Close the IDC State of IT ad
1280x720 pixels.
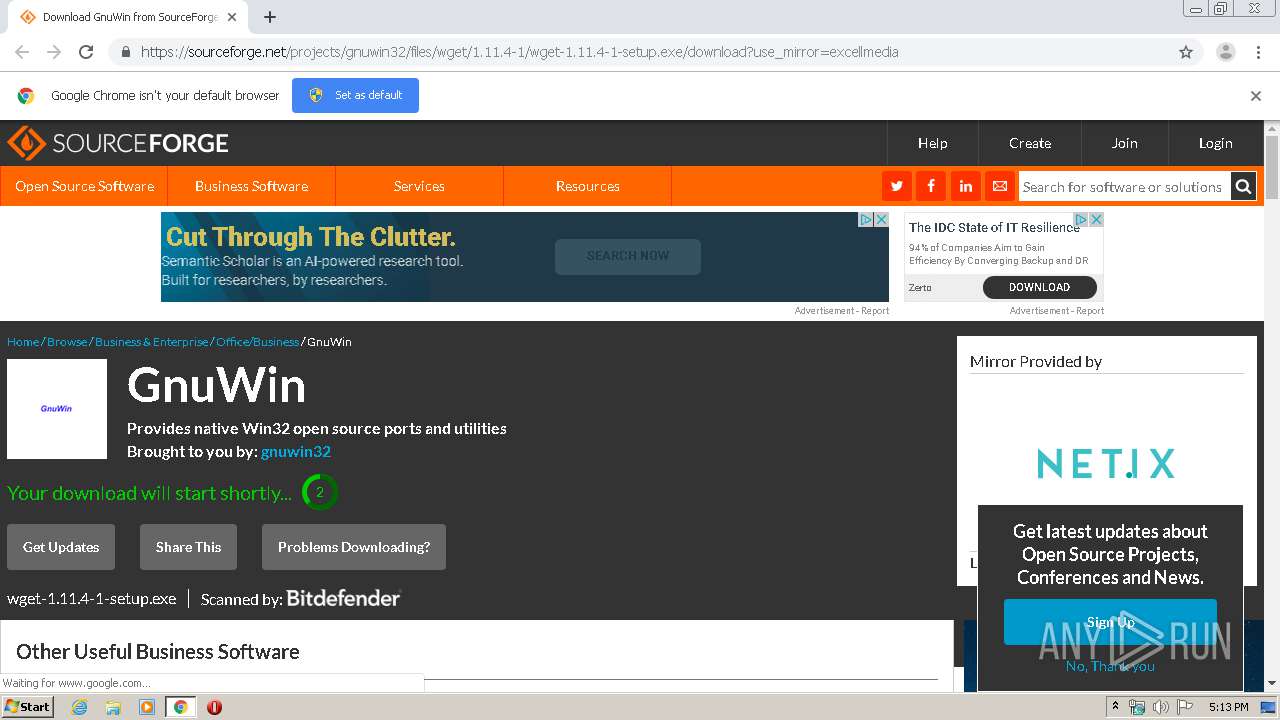(x=1097, y=220)
